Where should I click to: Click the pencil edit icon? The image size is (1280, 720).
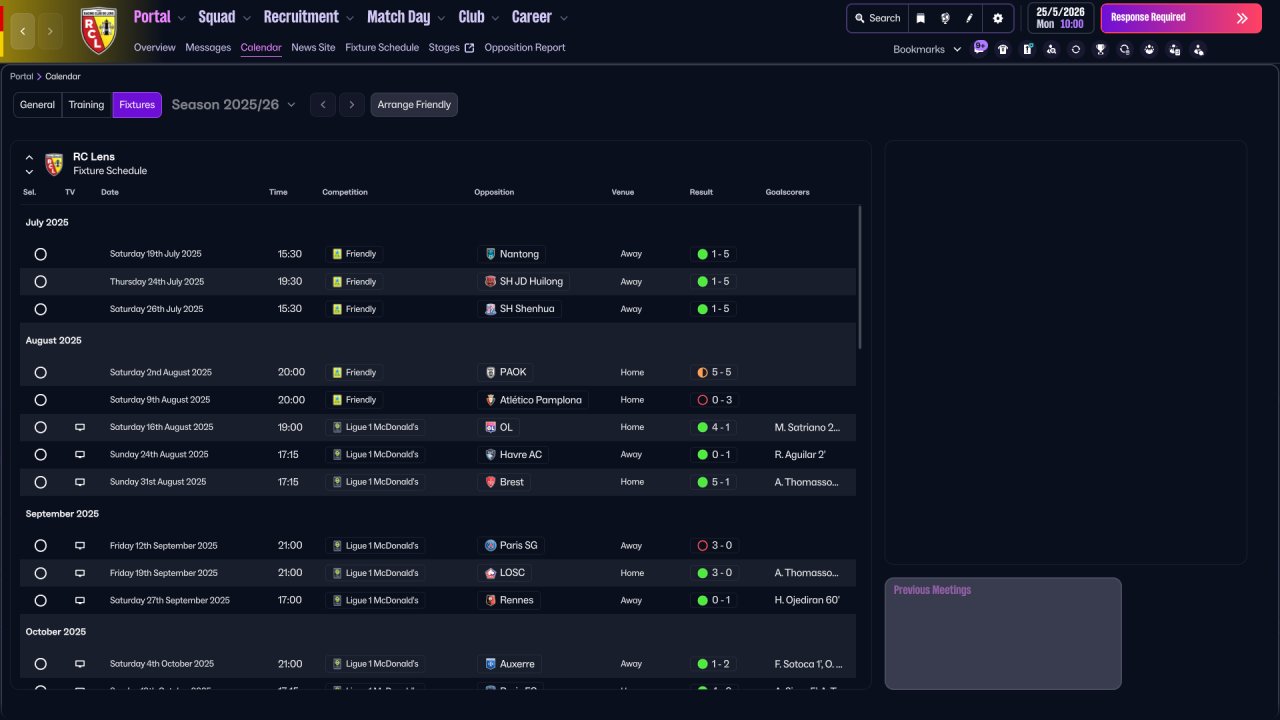969,18
